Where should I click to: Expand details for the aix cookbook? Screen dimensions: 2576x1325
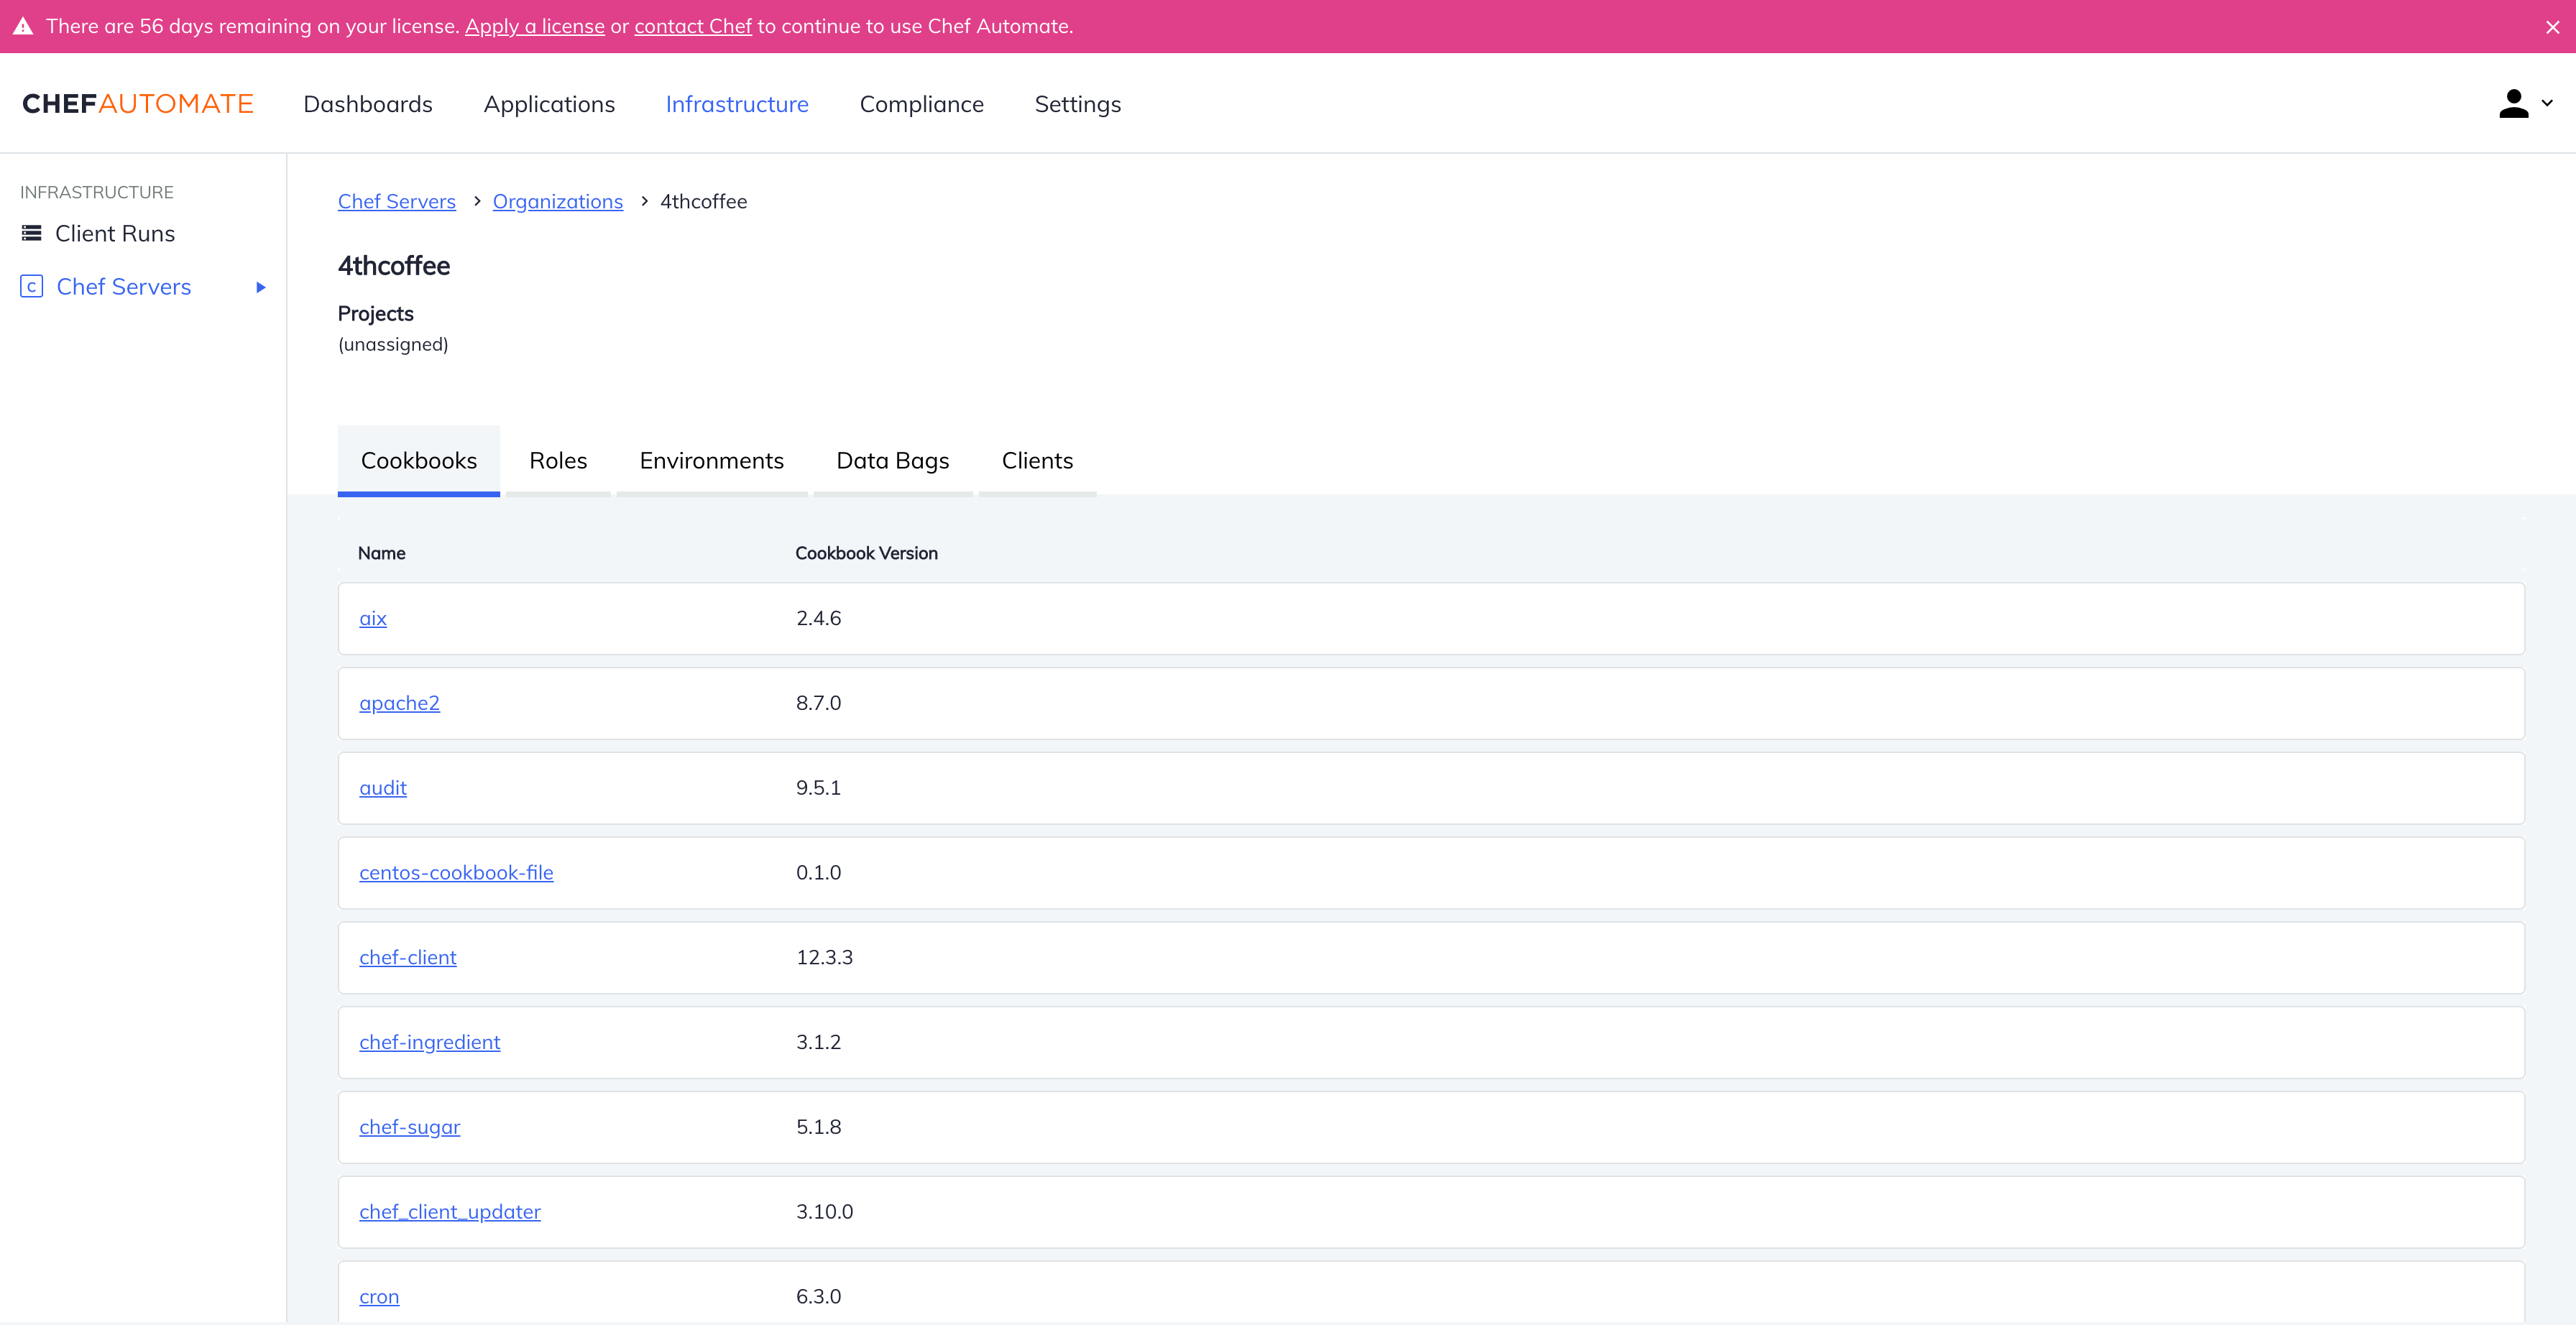point(372,617)
